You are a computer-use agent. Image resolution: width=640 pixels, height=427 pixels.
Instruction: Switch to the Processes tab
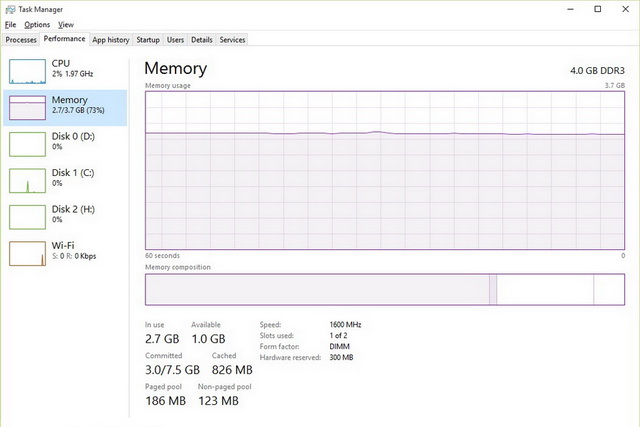point(21,40)
